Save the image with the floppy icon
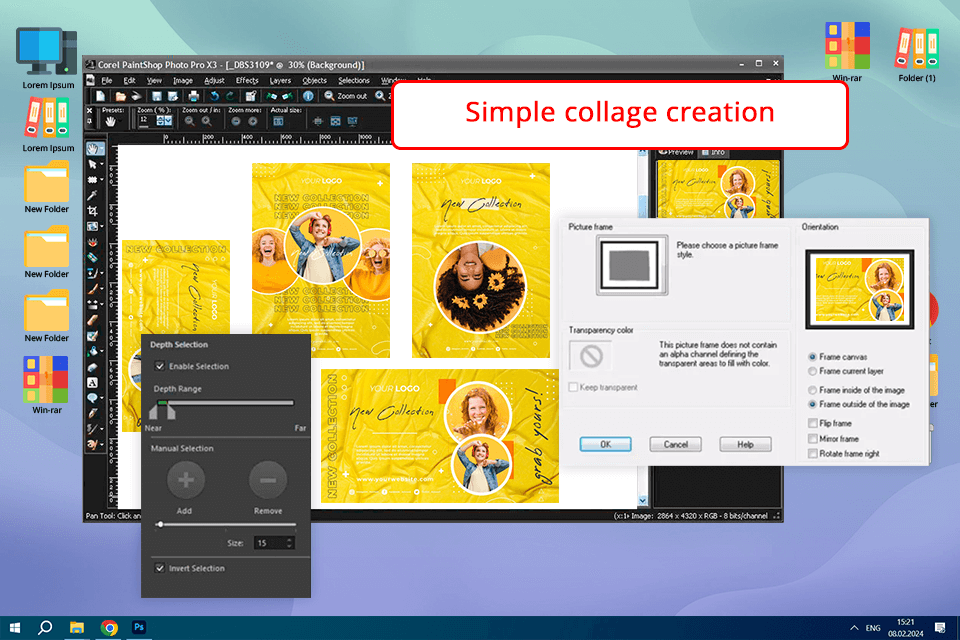 (157, 96)
